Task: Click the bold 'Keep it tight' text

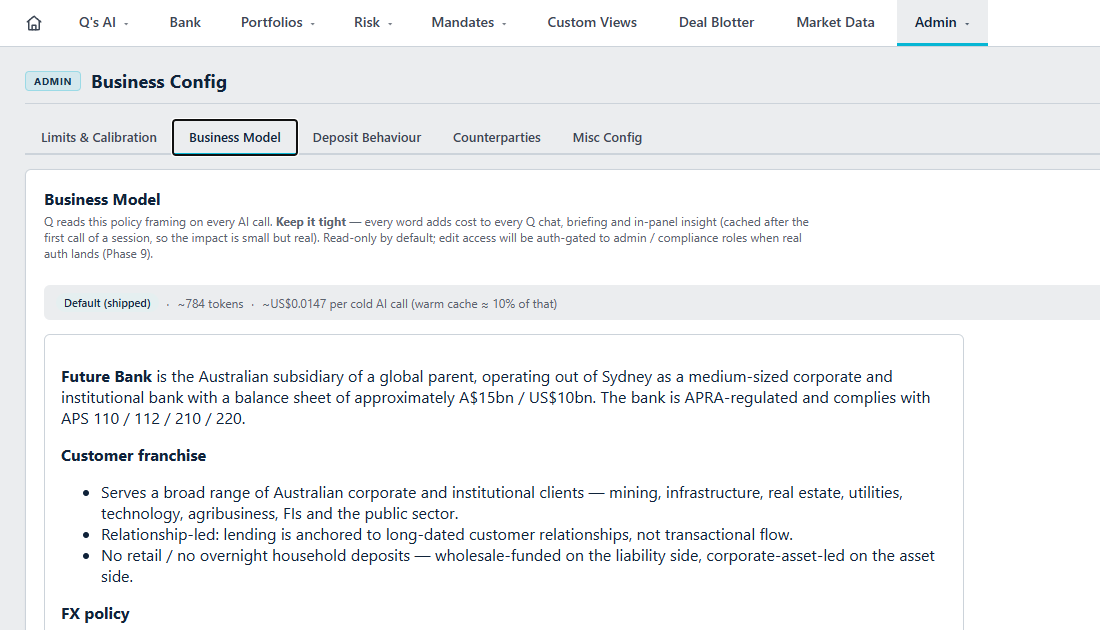Action: 311,222
